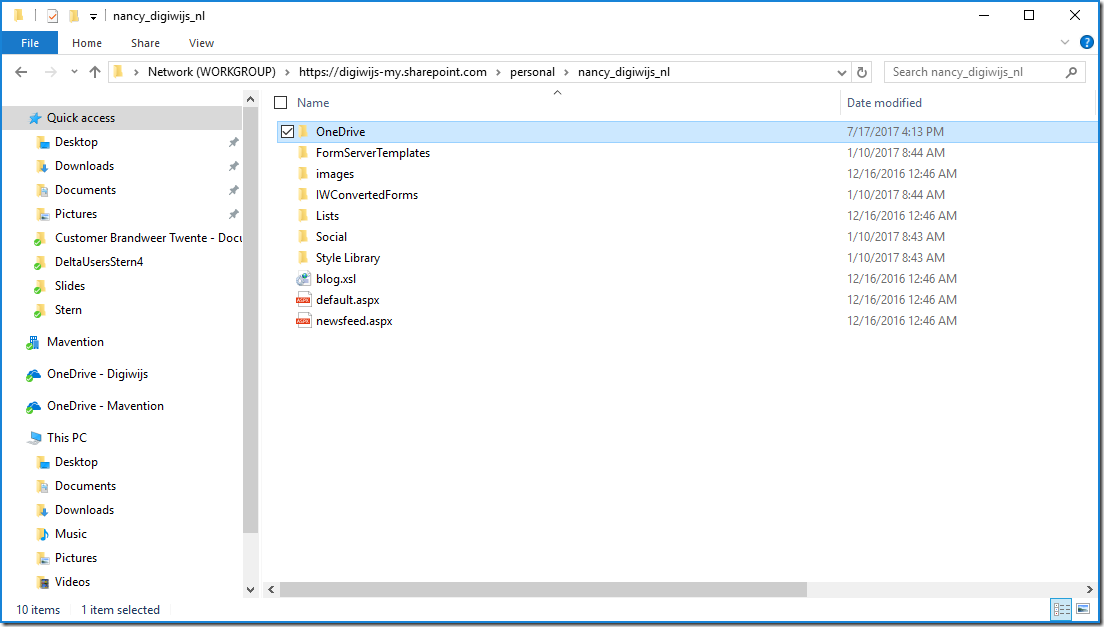Click the horizontal scrollbar left arrow

(x=271, y=589)
